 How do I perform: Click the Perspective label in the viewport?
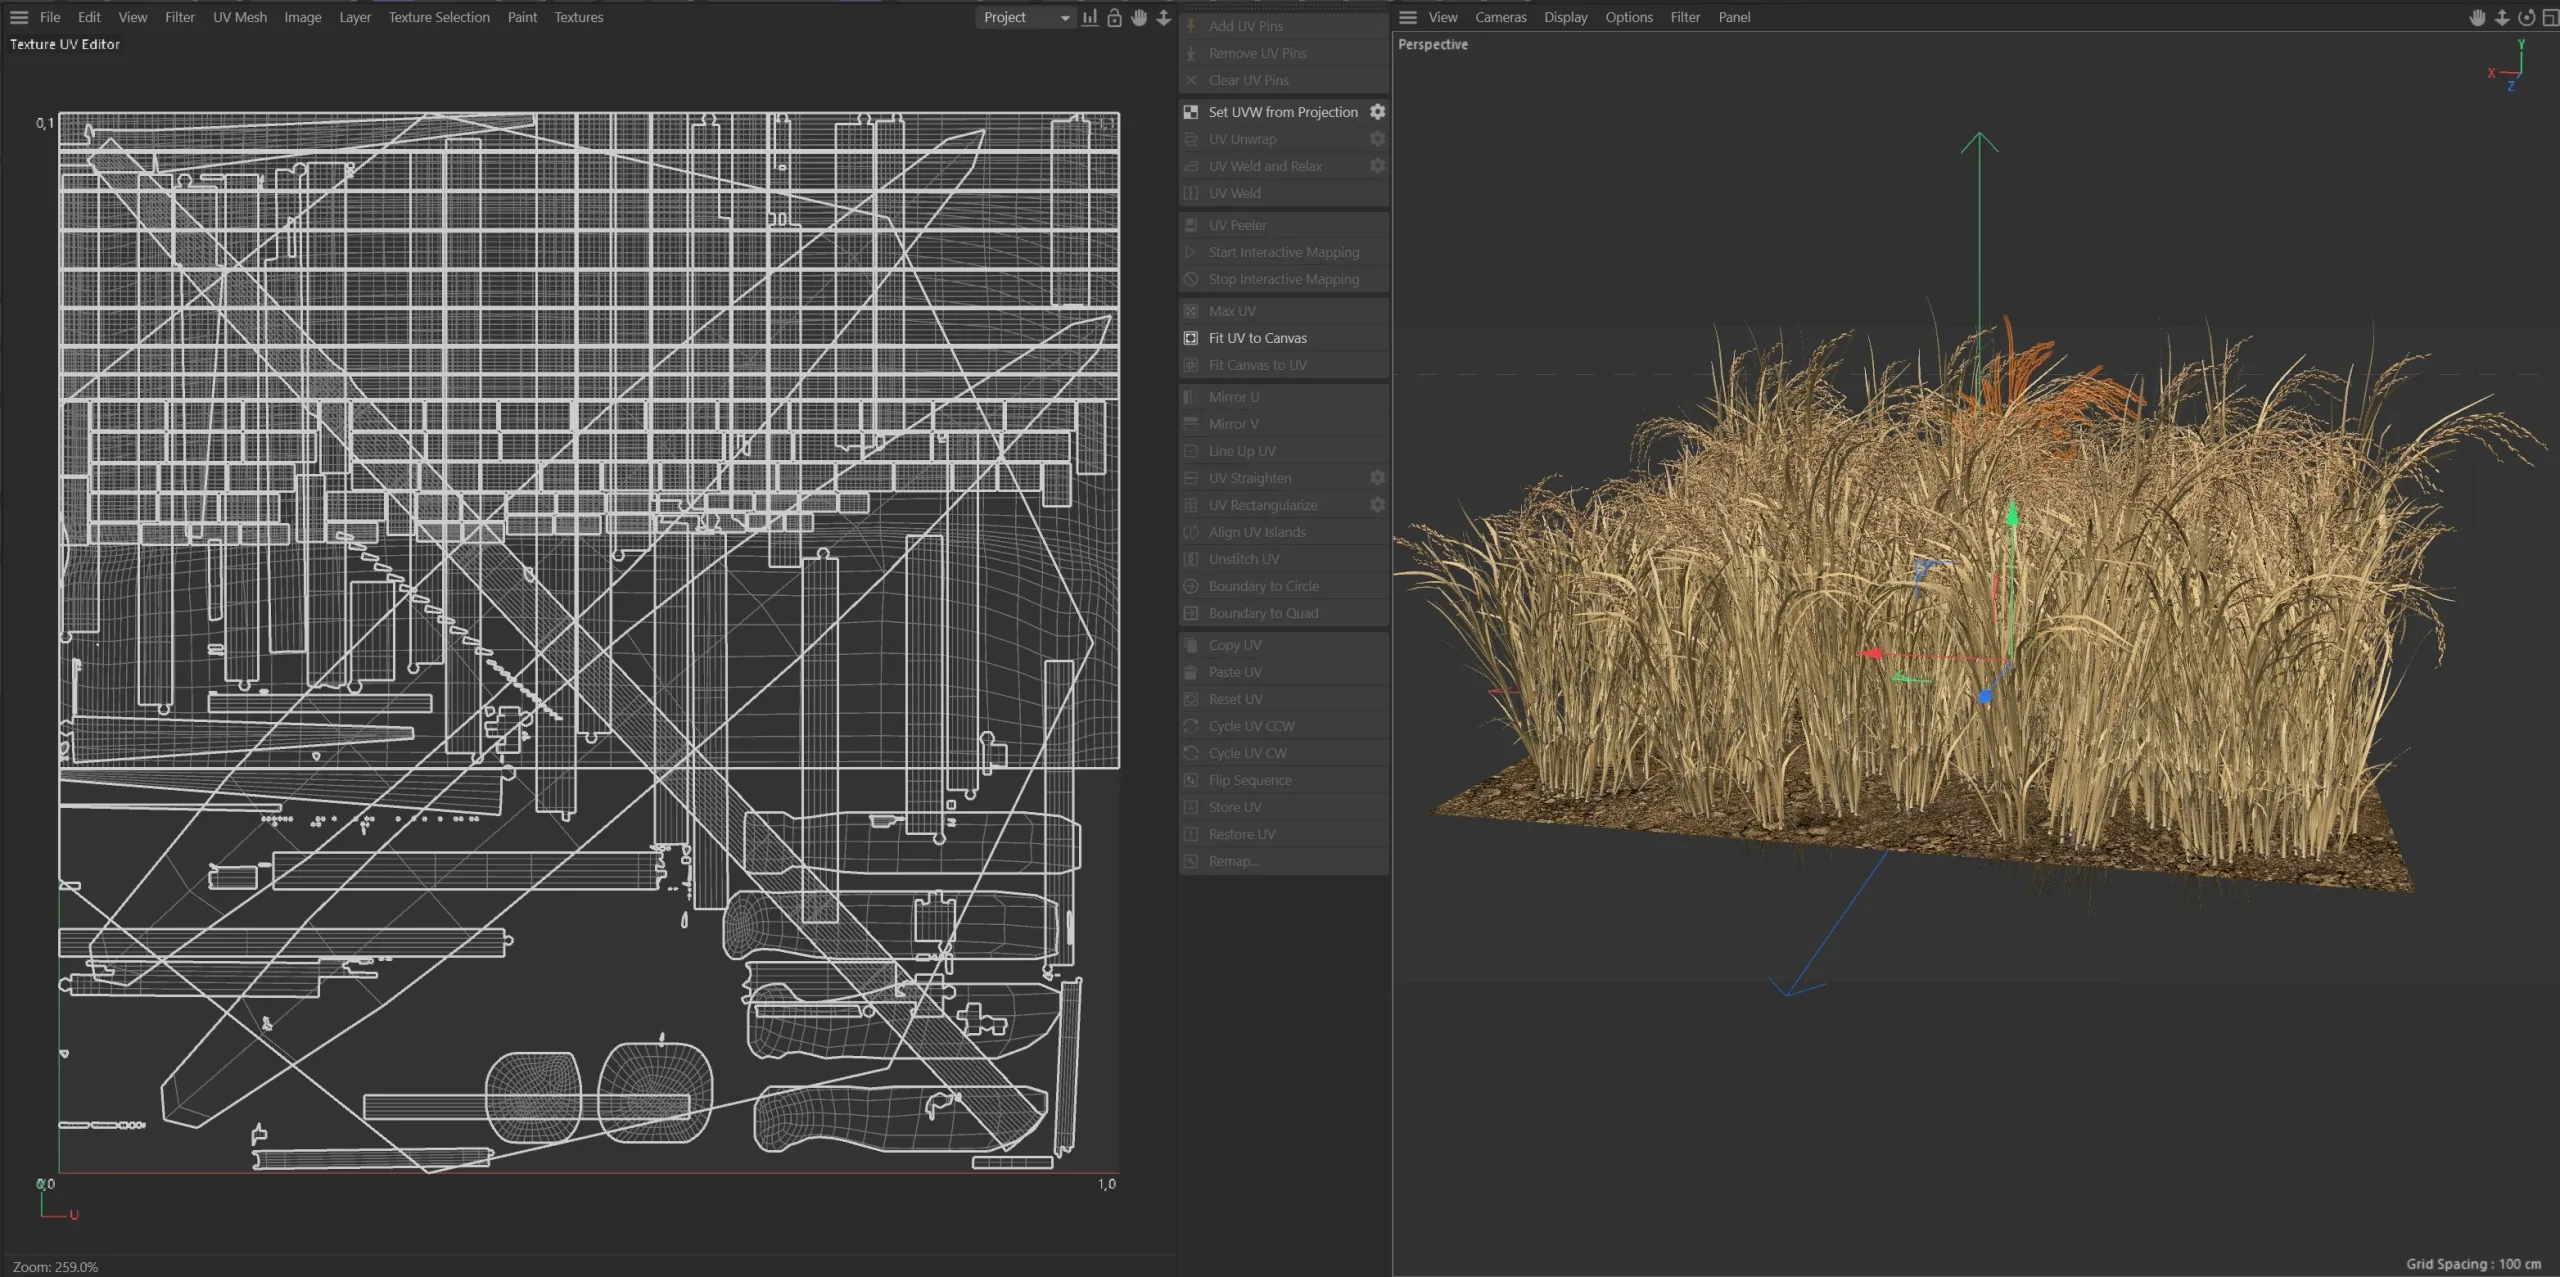coord(1431,44)
